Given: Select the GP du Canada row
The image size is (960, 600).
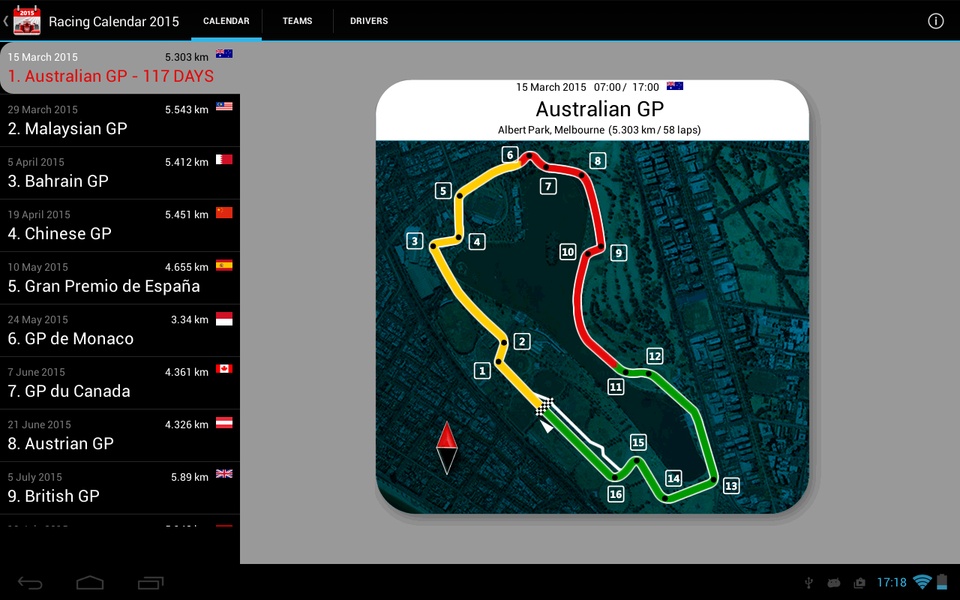Looking at the screenshot, I should (x=120, y=383).
